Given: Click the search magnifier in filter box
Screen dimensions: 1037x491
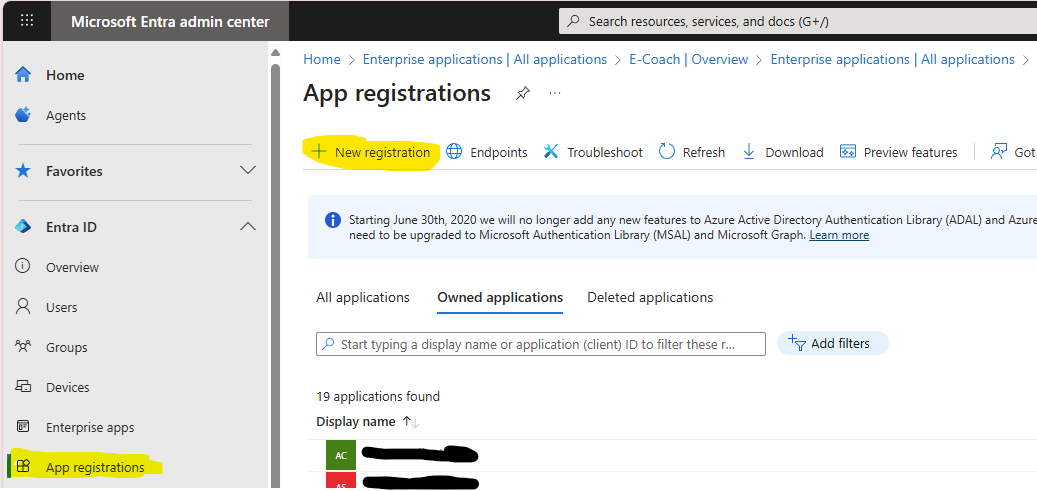Looking at the screenshot, I should 328,344.
